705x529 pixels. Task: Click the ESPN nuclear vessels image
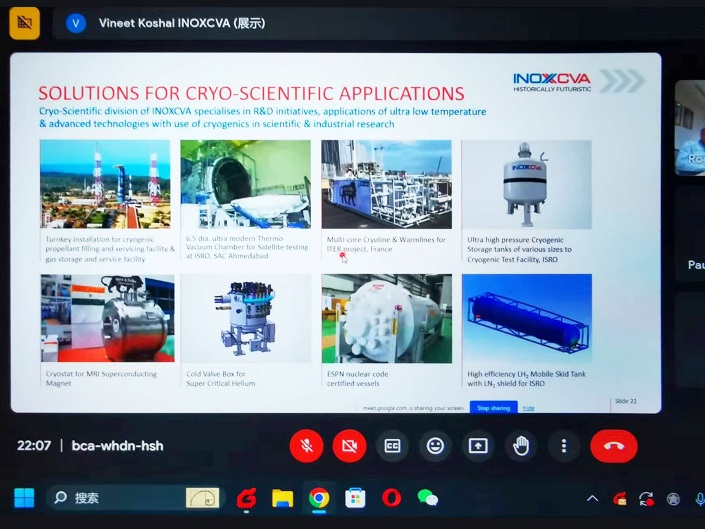tap(387, 318)
